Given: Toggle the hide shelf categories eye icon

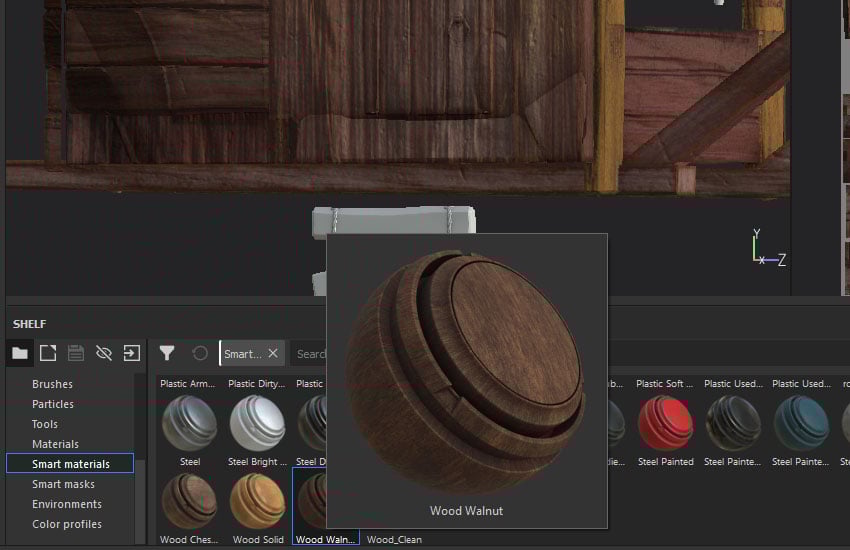Looking at the screenshot, I should point(104,353).
